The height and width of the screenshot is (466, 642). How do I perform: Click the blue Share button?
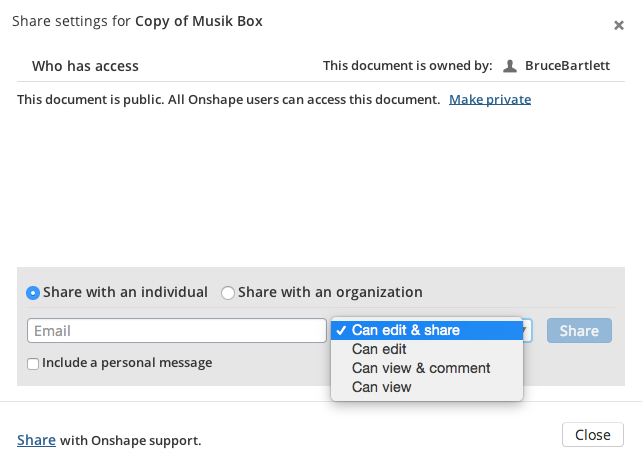[579, 330]
